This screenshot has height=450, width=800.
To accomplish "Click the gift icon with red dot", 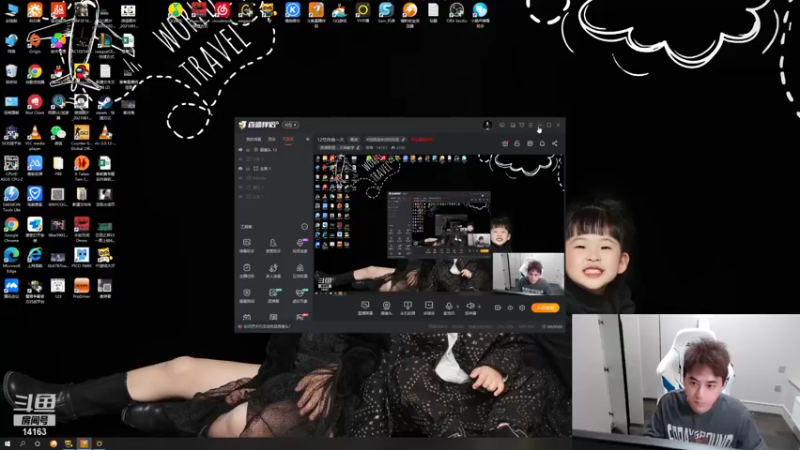I will tap(505, 143).
